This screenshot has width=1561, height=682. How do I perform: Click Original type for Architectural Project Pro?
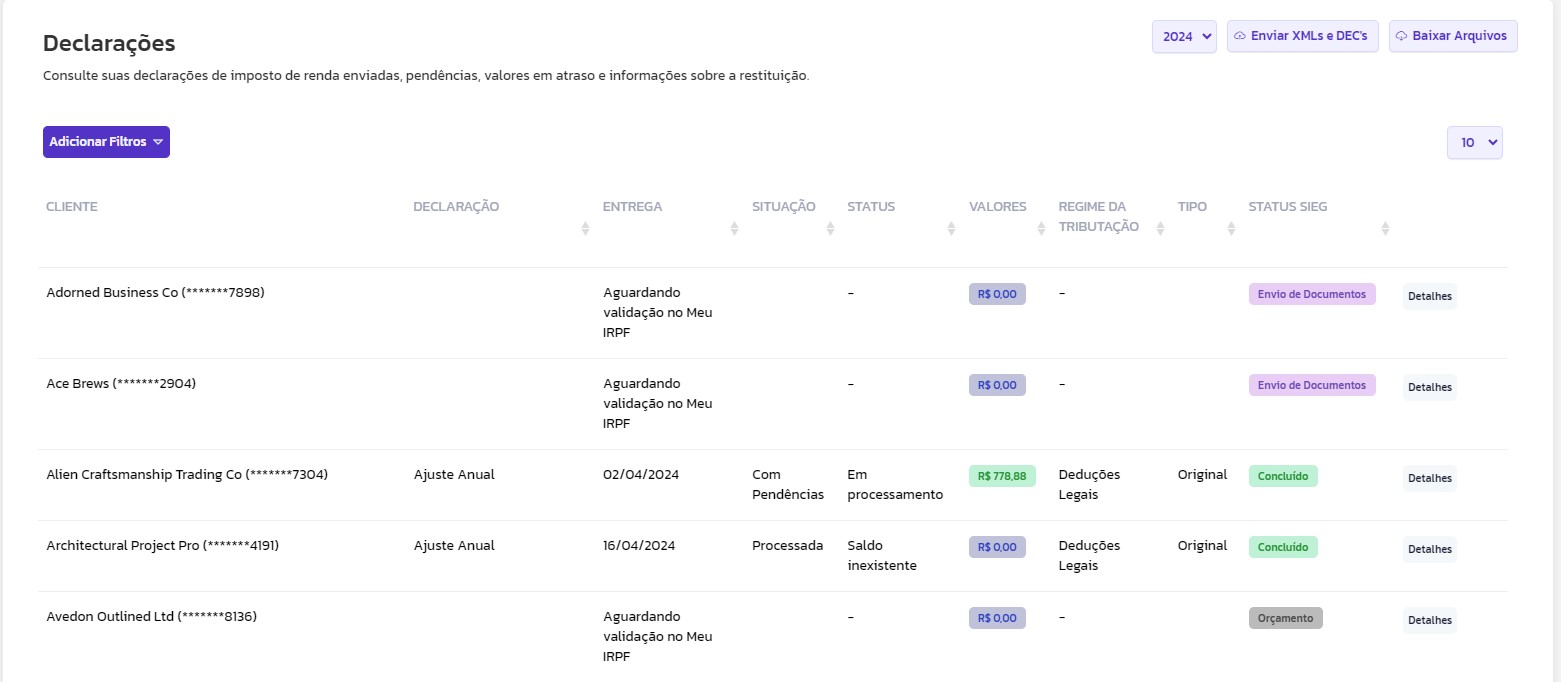(x=1202, y=546)
